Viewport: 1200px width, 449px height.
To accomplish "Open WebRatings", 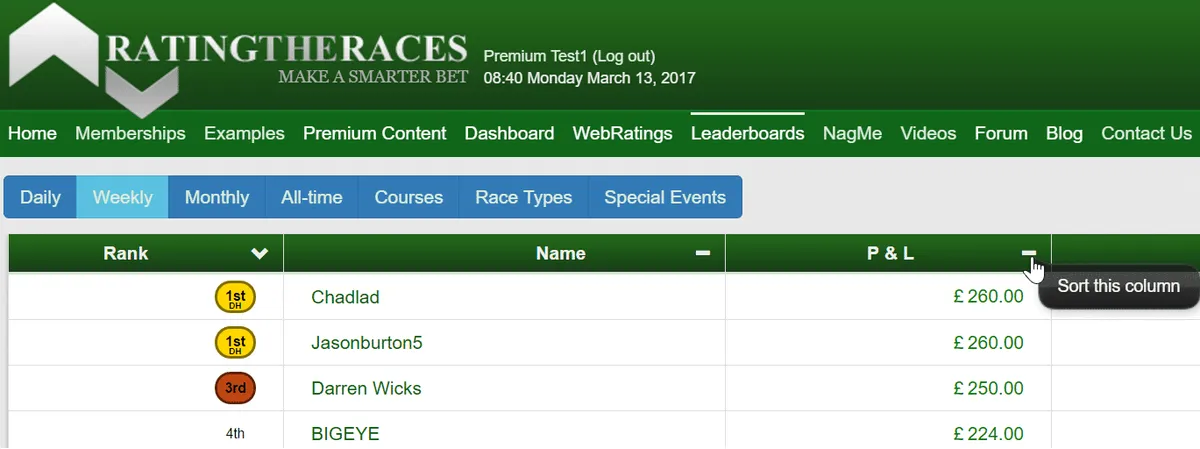I will [622, 133].
